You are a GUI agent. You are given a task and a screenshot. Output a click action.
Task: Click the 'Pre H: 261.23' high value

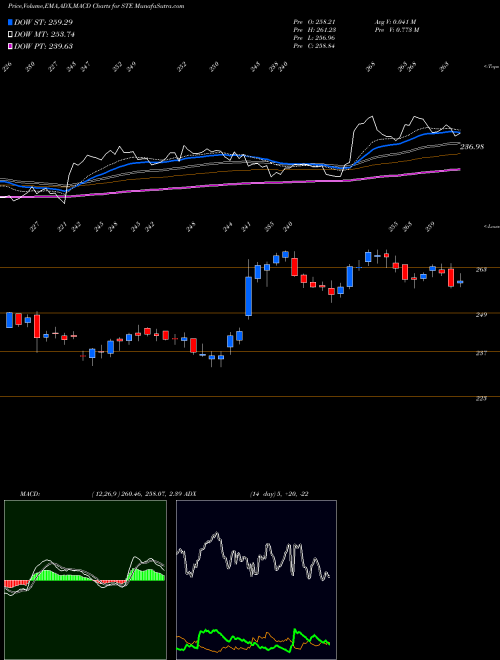(x=314, y=30)
